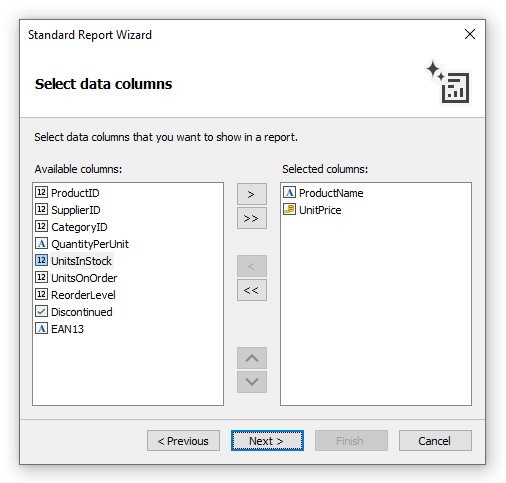Screen dimensions: 506x483
Task: Select UnitPrice in selected columns
Action: click(320, 210)
